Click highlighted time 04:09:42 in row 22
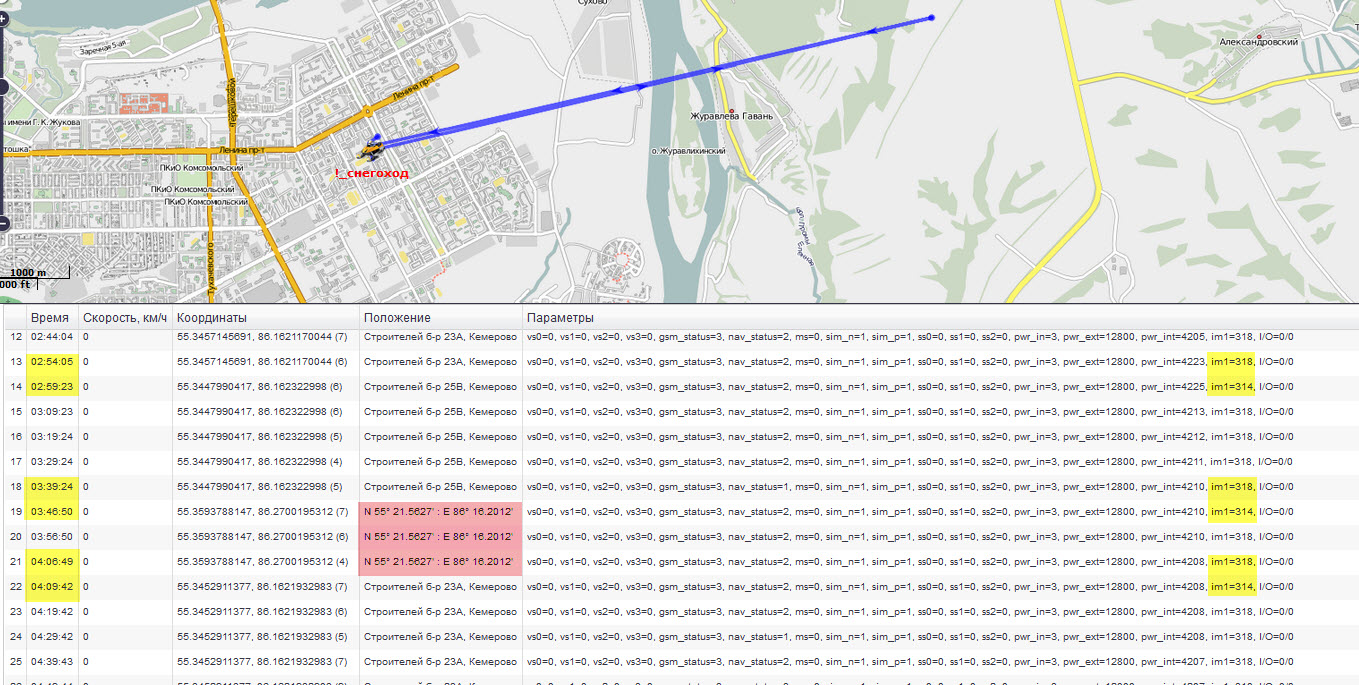The width and height of the screenshot is (1359, 685). 51,587
